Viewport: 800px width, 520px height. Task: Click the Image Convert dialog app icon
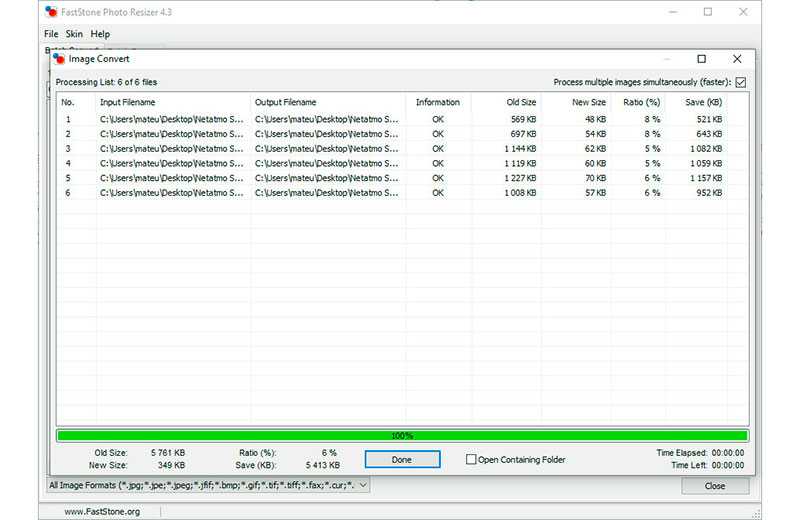pyautogui.click(x=59, y=59)
